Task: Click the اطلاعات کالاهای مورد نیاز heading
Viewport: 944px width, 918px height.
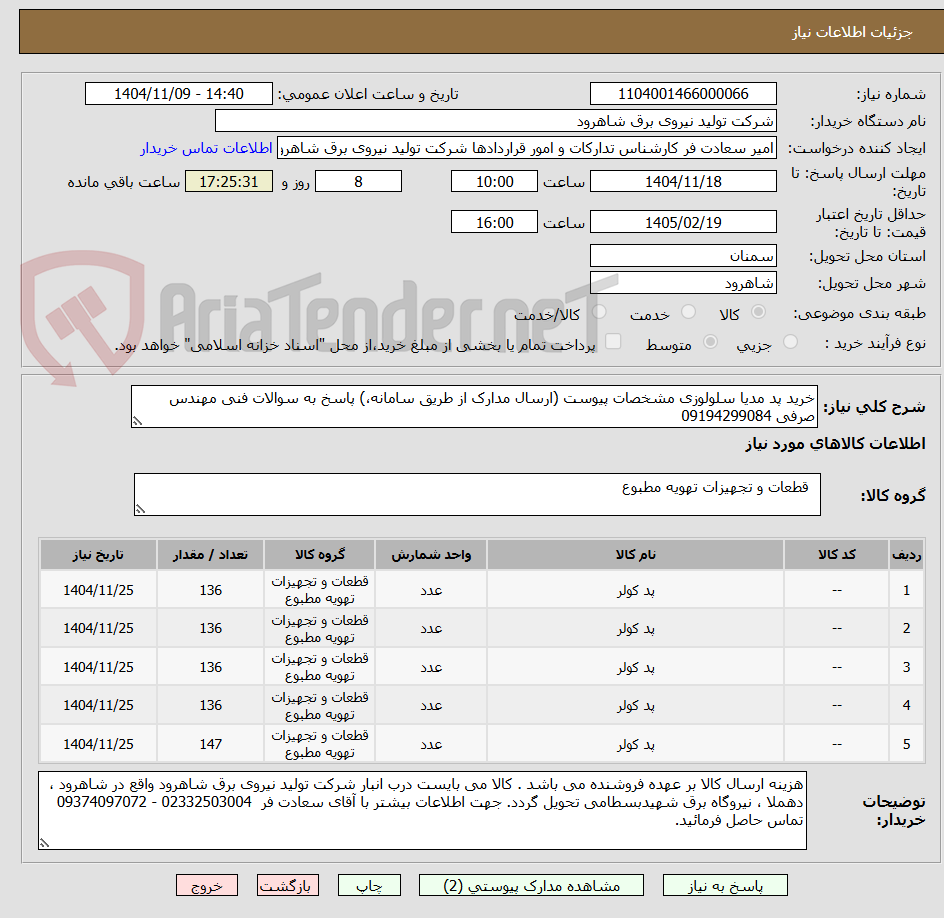Action: (x=835, y=444)
